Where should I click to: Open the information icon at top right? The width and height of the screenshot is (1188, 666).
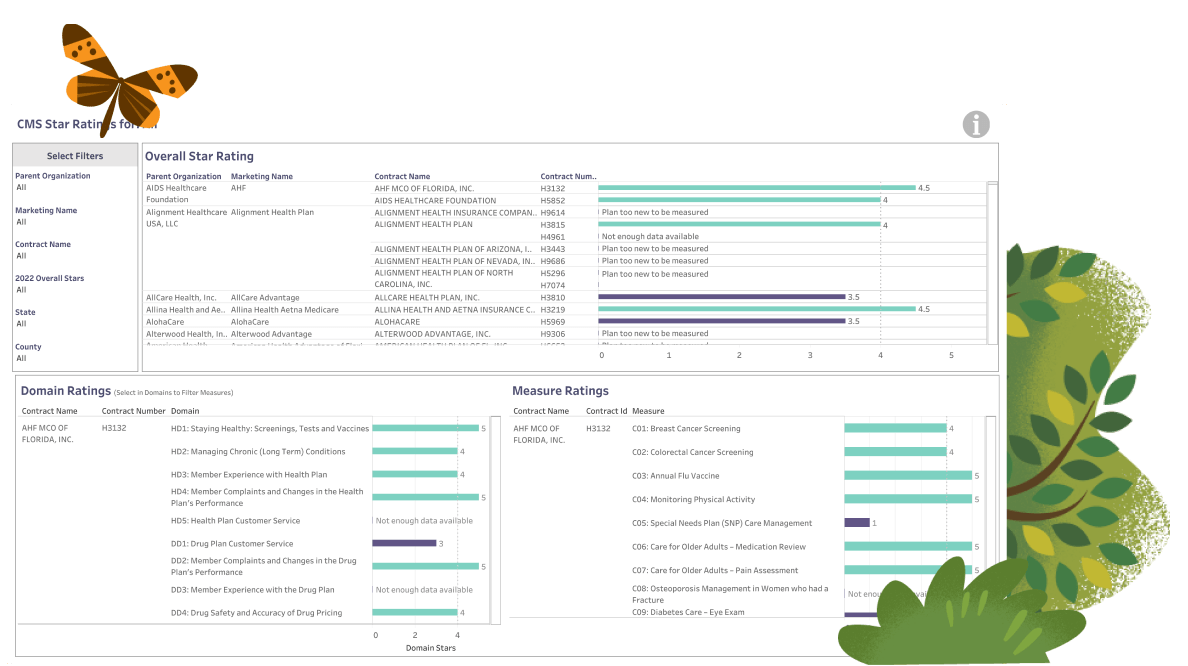[x=976, y=124]
